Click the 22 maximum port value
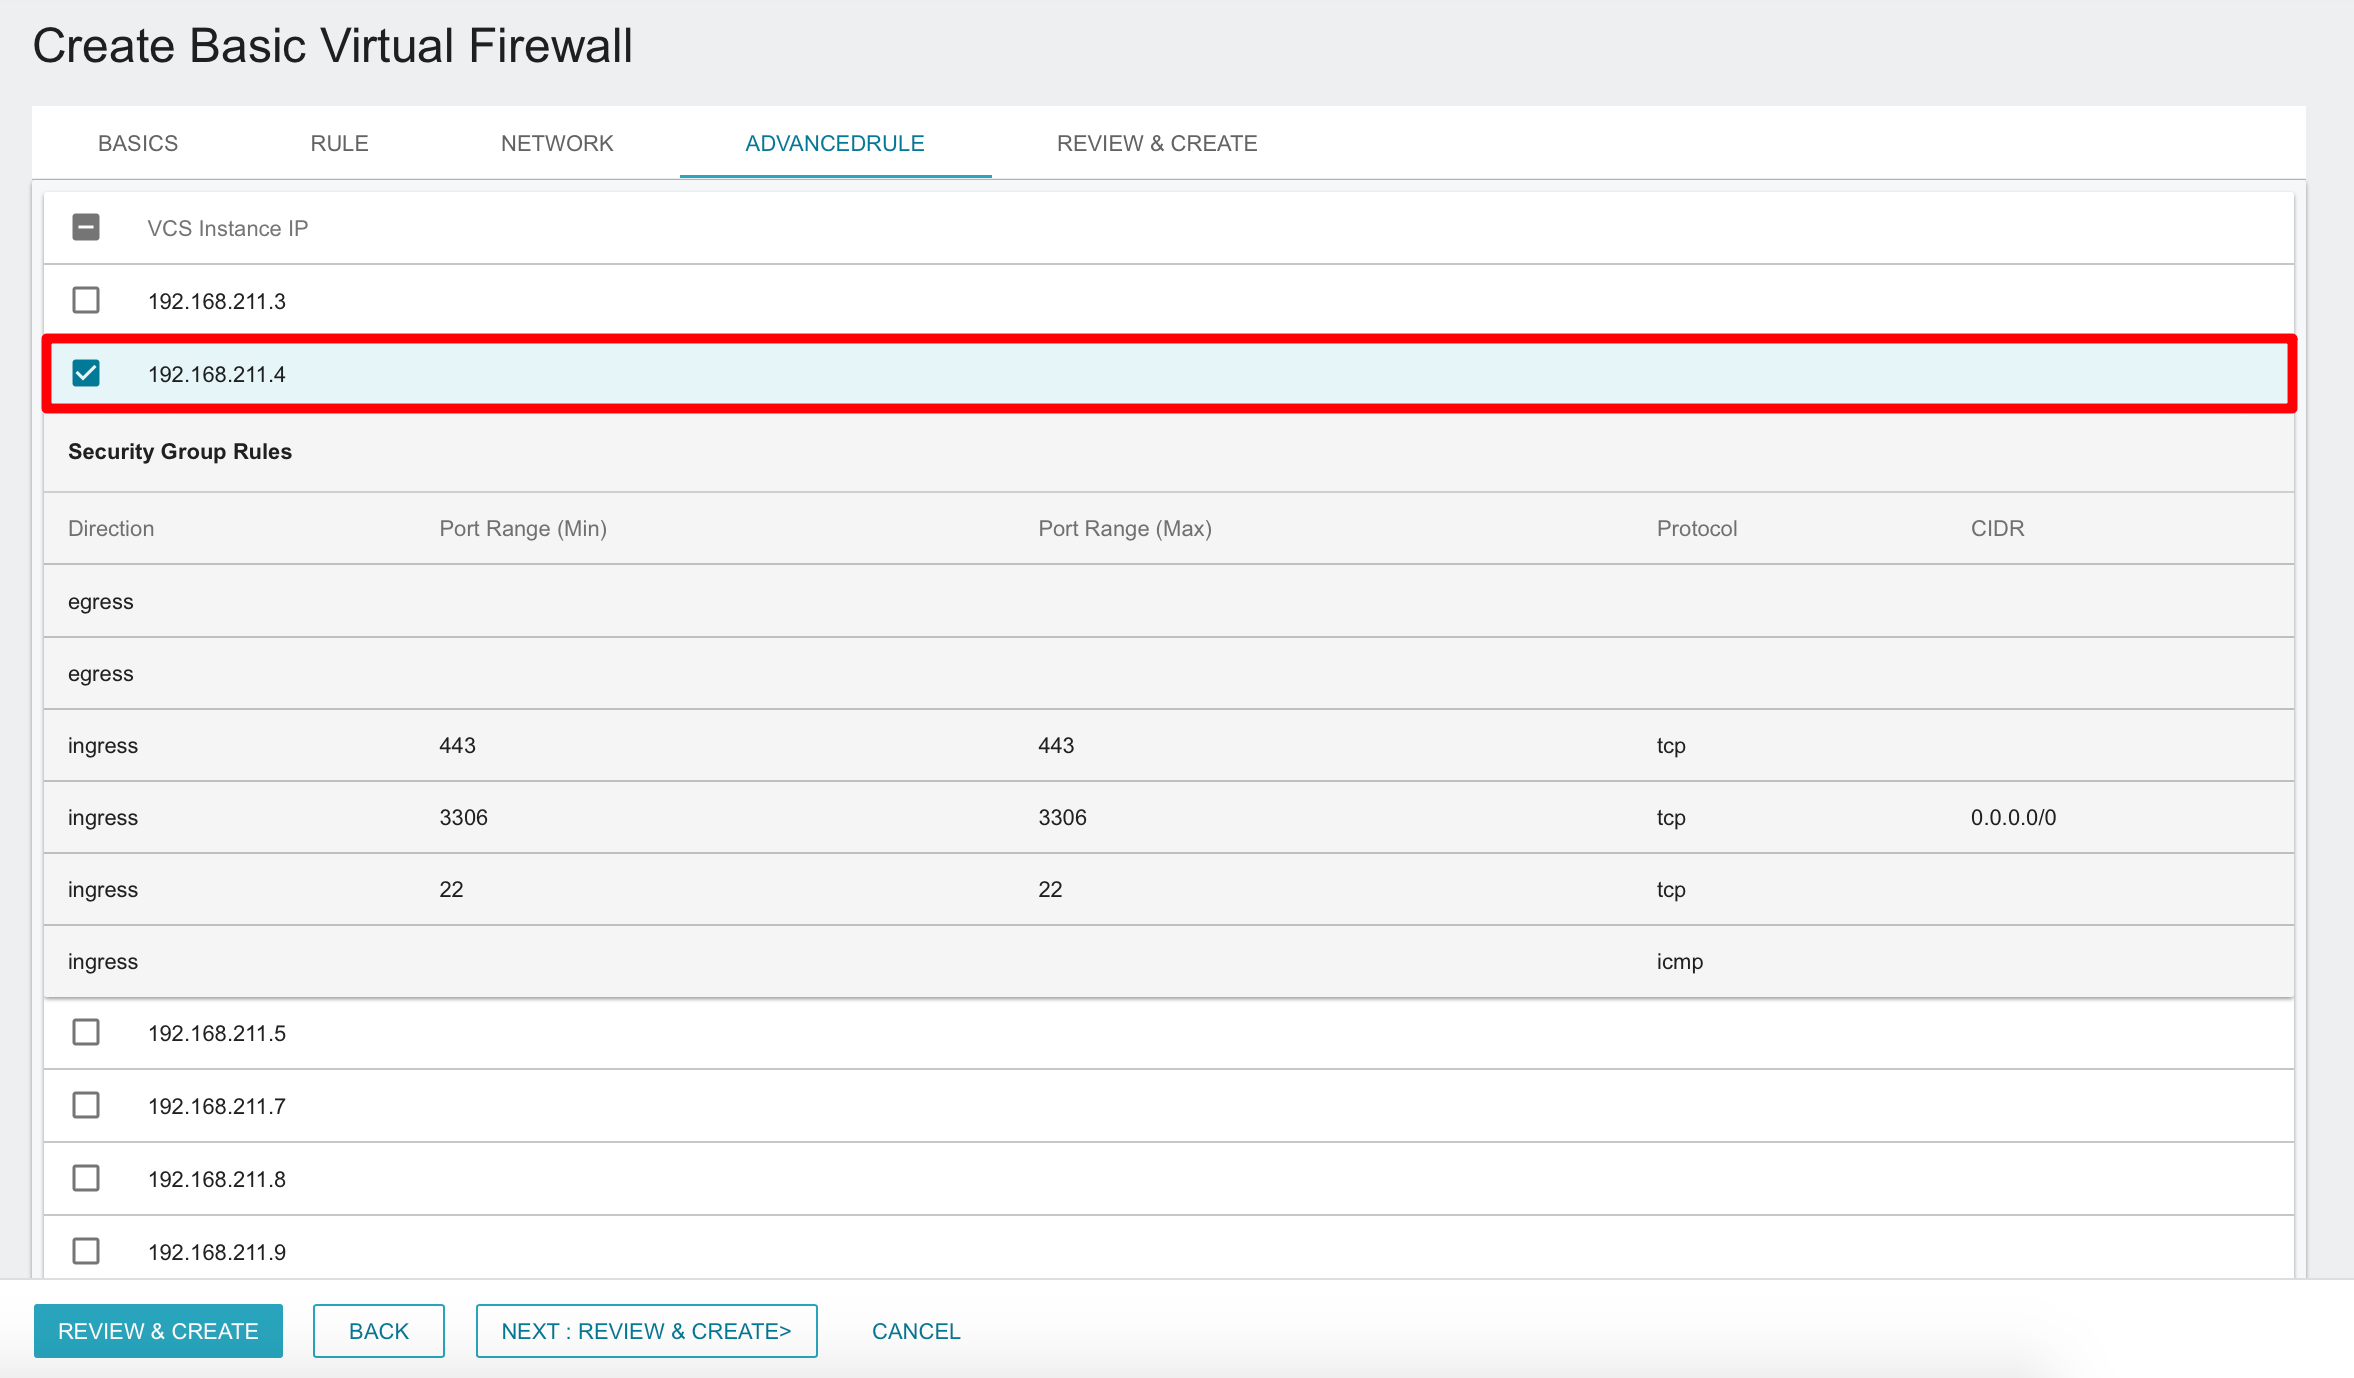Viewport: 2354px width, 1378px height. click(1050, 890)
